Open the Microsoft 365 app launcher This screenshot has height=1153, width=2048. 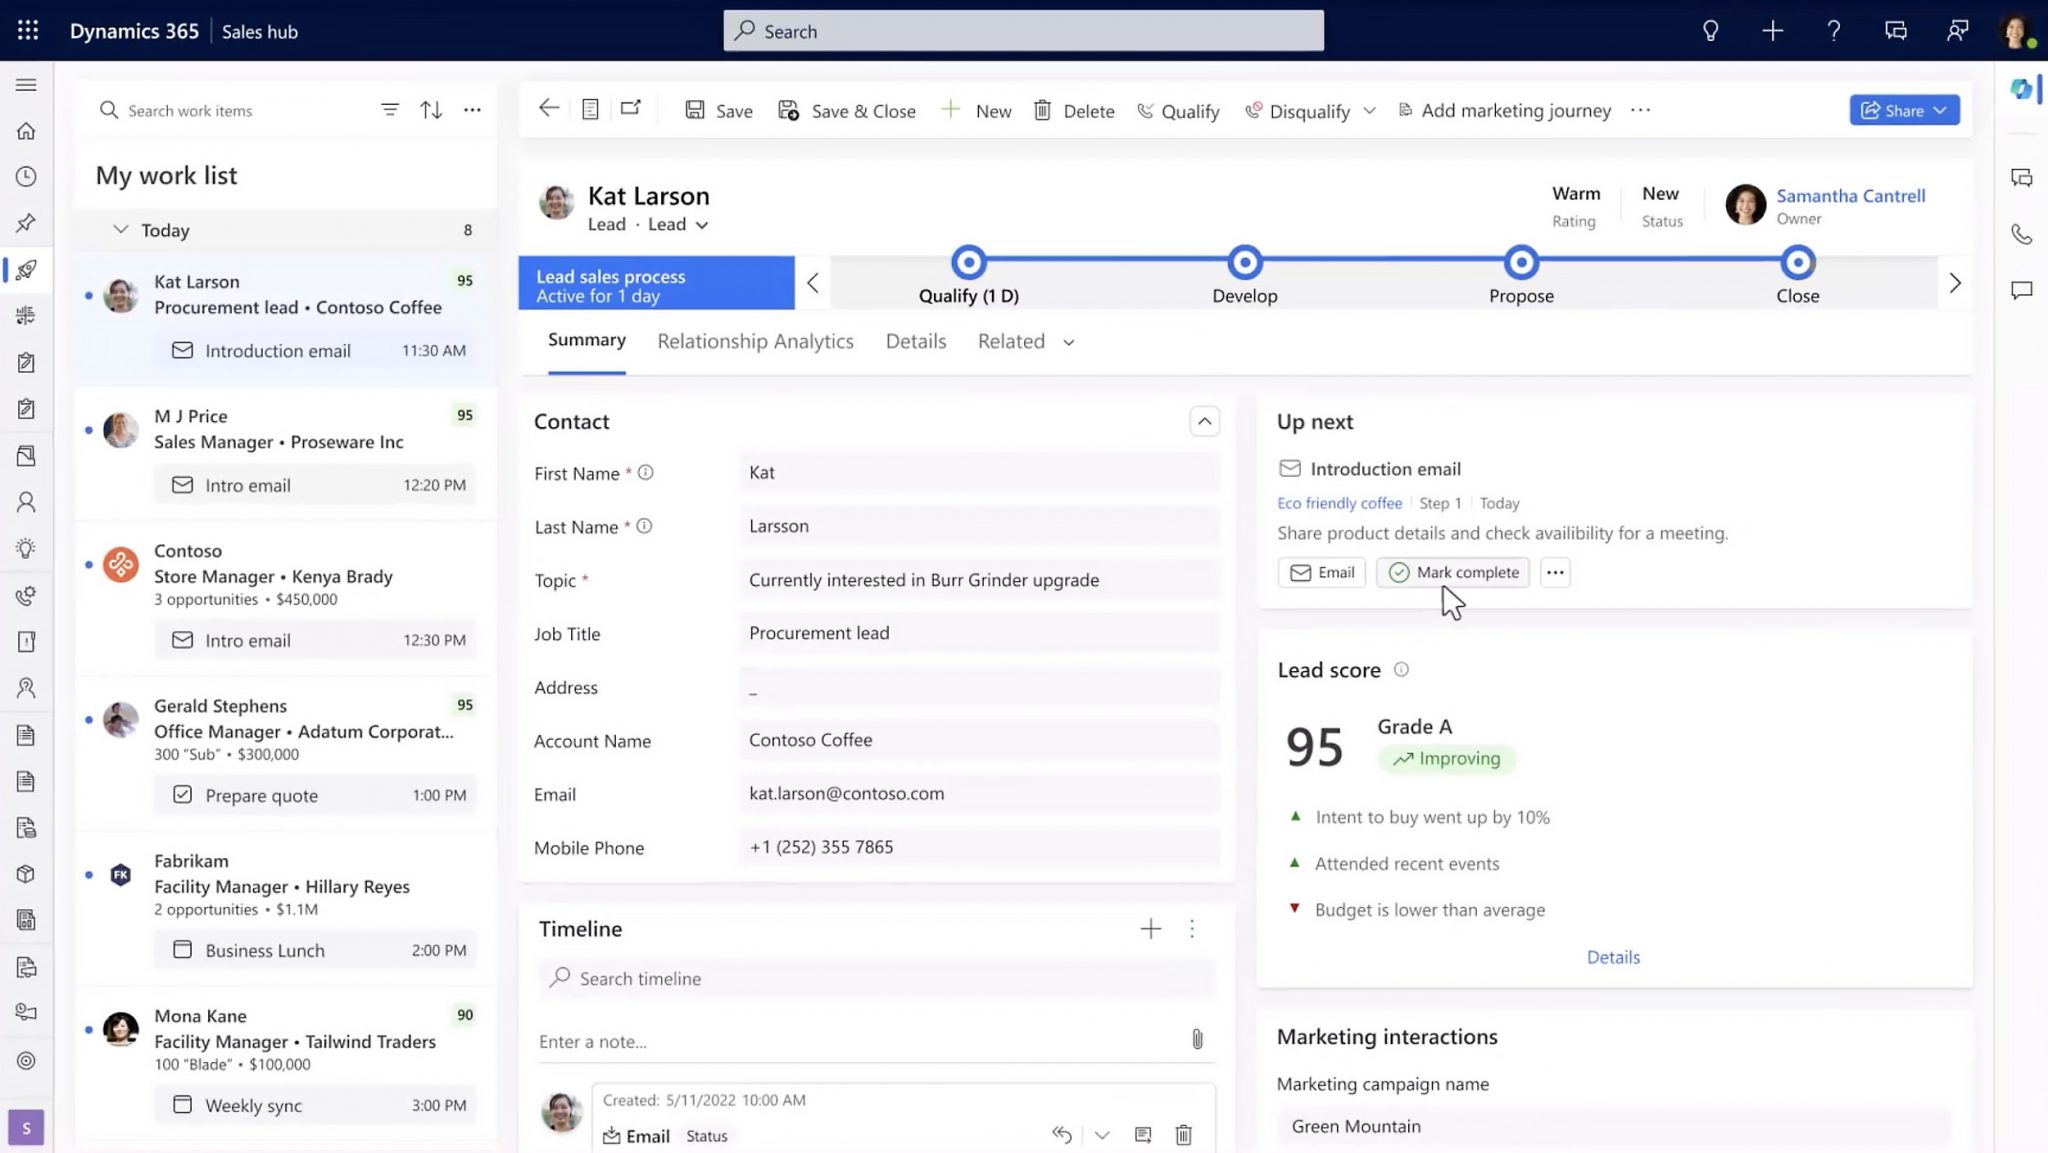[27, 30]
